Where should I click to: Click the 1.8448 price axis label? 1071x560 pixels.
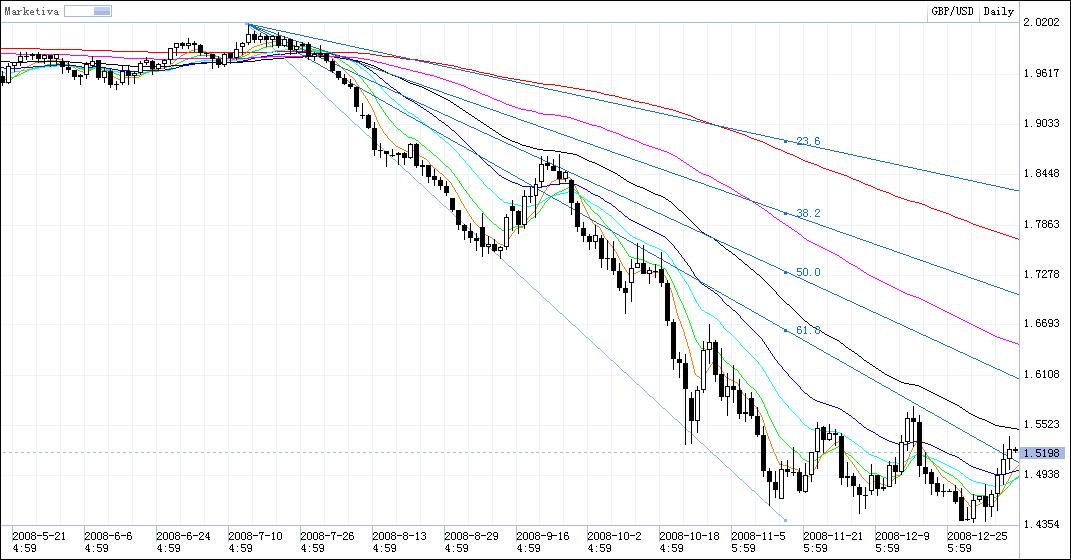click(1042, 173)
